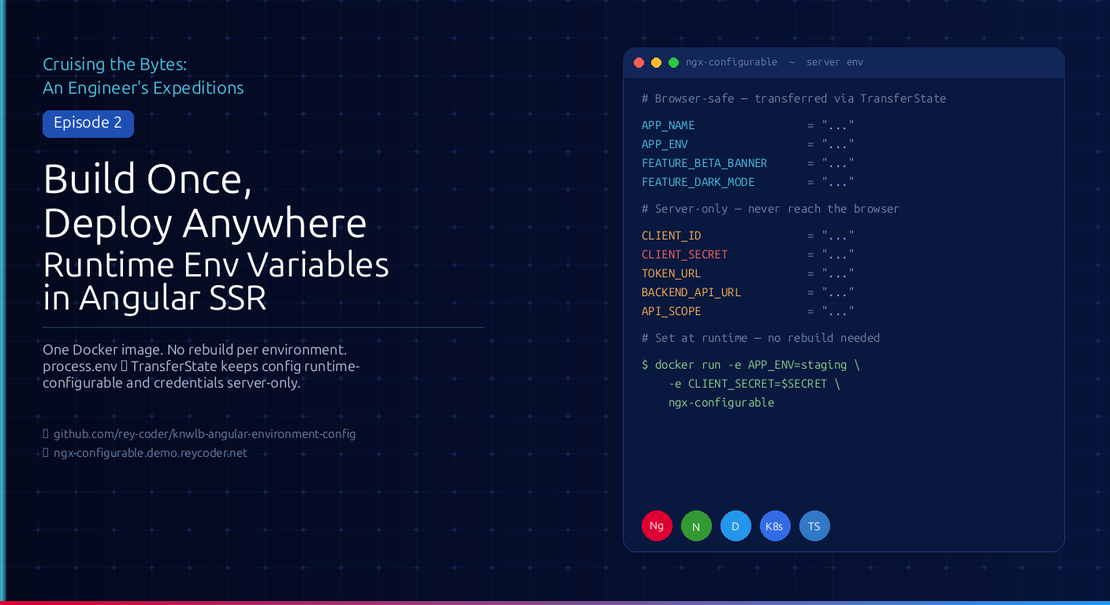
Task: Click 'in Angular SSR' heading line
Action: 155,298
